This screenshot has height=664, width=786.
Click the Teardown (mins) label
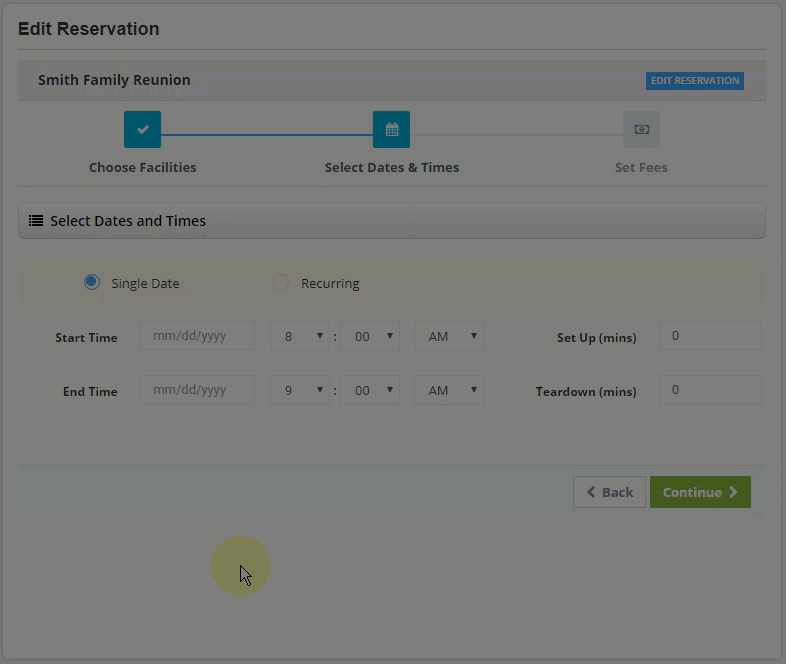tap(586, 391)
